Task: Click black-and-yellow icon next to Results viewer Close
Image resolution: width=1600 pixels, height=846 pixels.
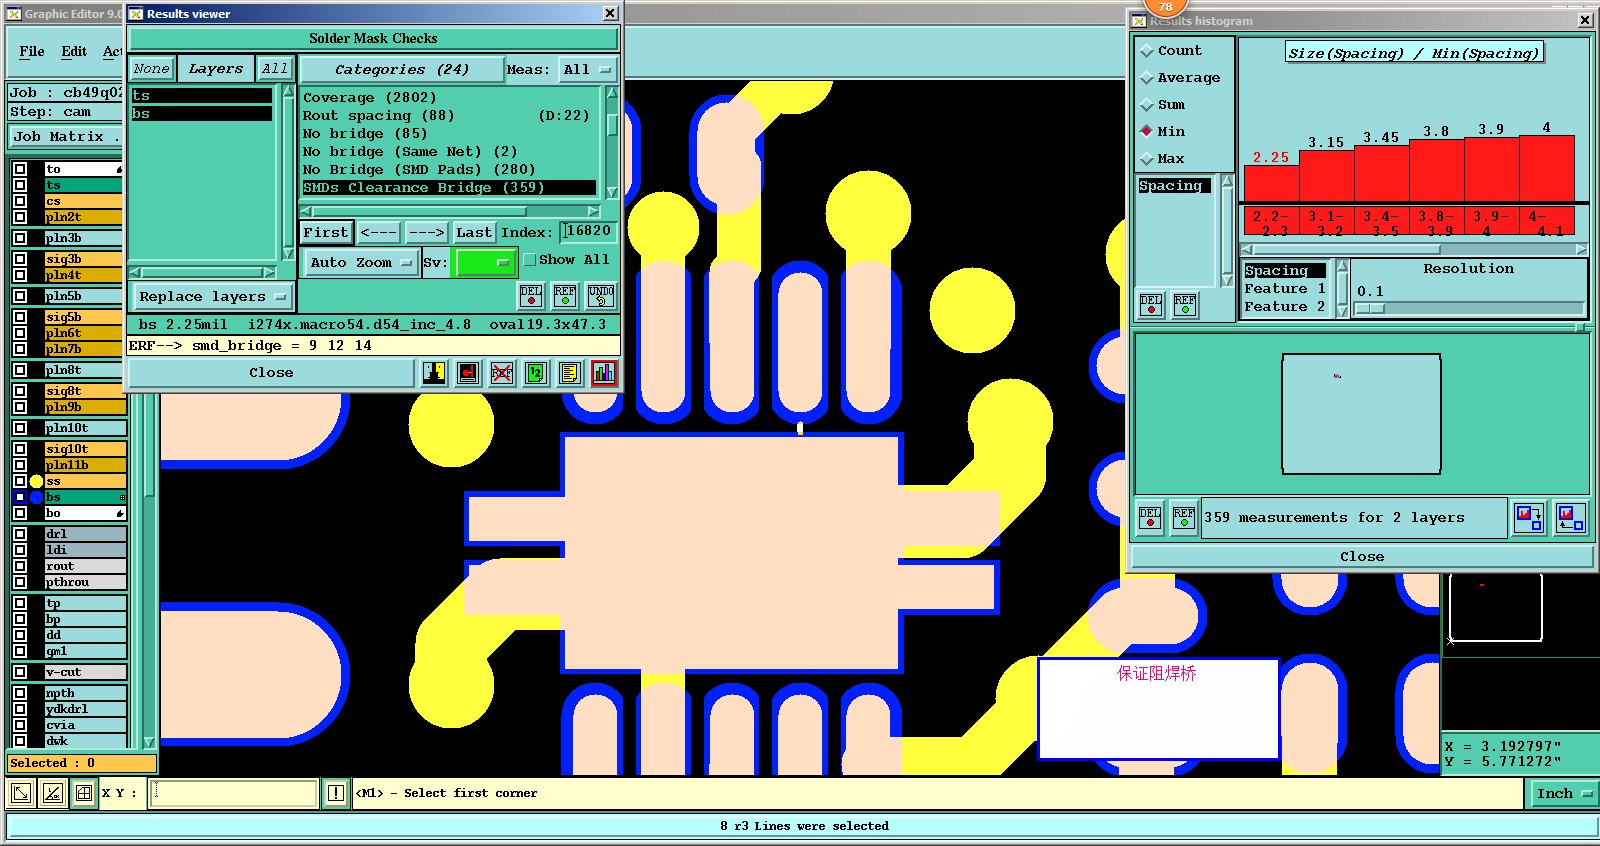Action: point(434,373)
